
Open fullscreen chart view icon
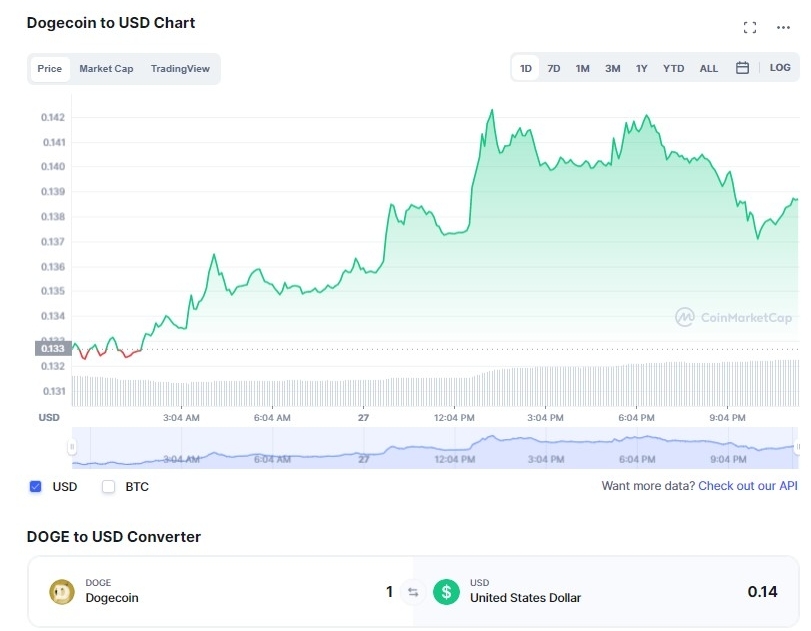(750, 27)
